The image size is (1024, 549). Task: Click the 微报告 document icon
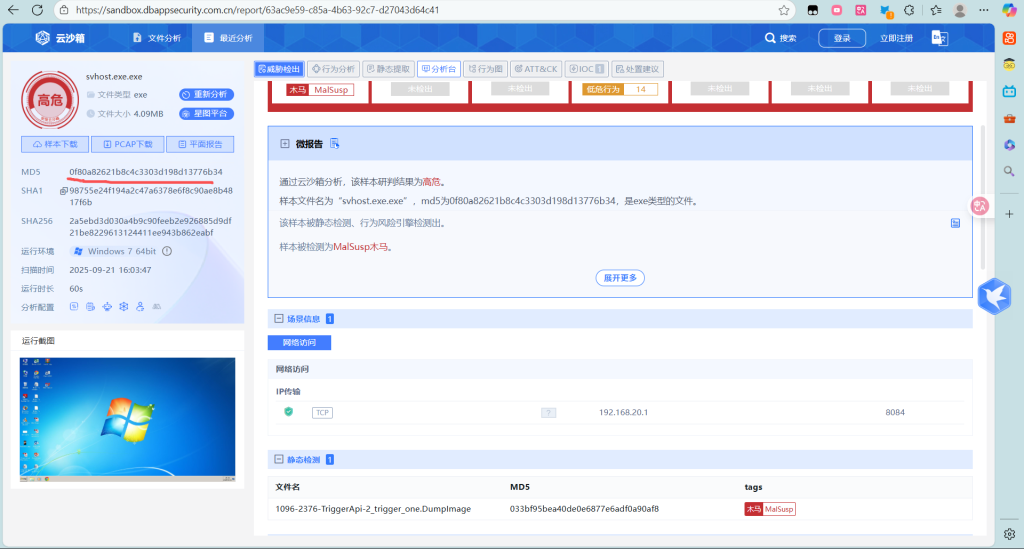(335, 144)
